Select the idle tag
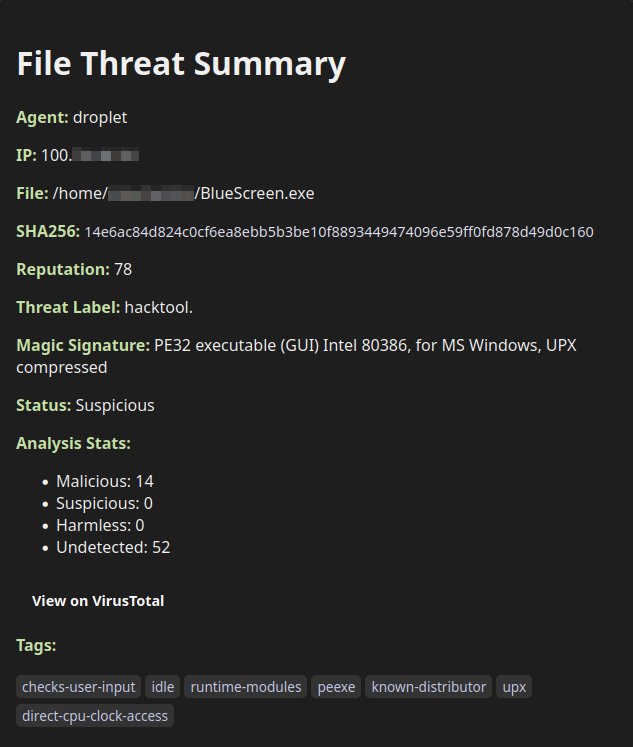Viewport: 633px width, 747px height. point(162,687)
